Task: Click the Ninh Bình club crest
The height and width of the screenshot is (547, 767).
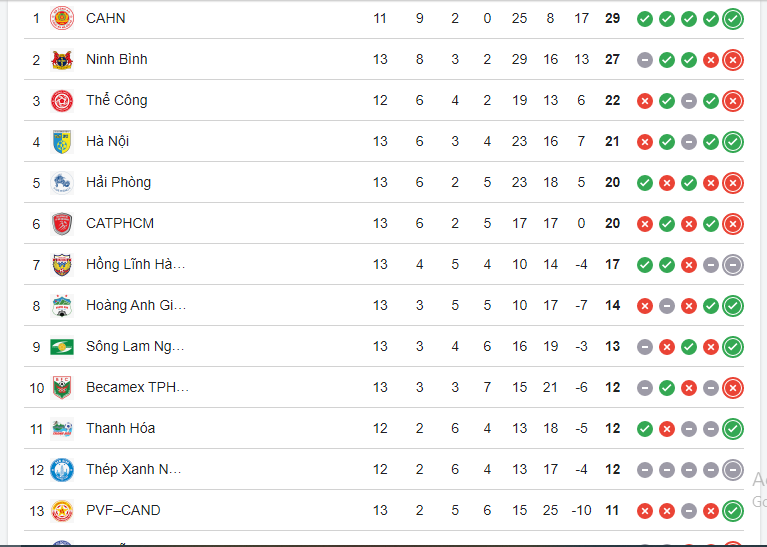Action: point(62,59)
